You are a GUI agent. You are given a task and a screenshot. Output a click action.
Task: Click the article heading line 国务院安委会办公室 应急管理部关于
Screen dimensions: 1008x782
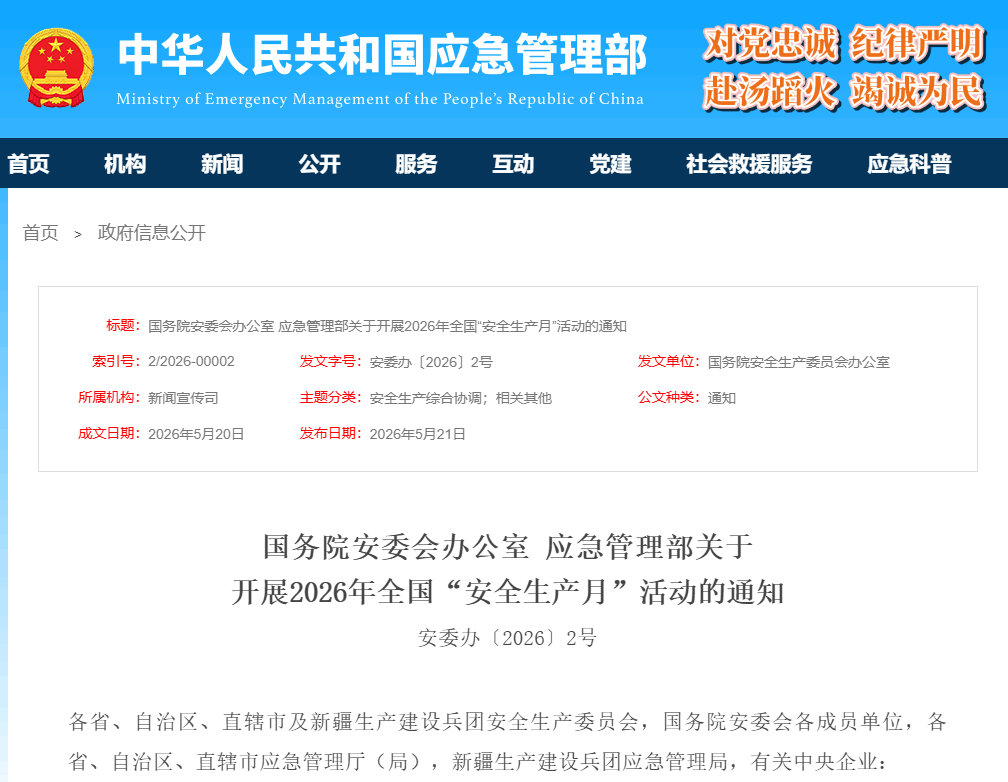(x=508, y=547)
